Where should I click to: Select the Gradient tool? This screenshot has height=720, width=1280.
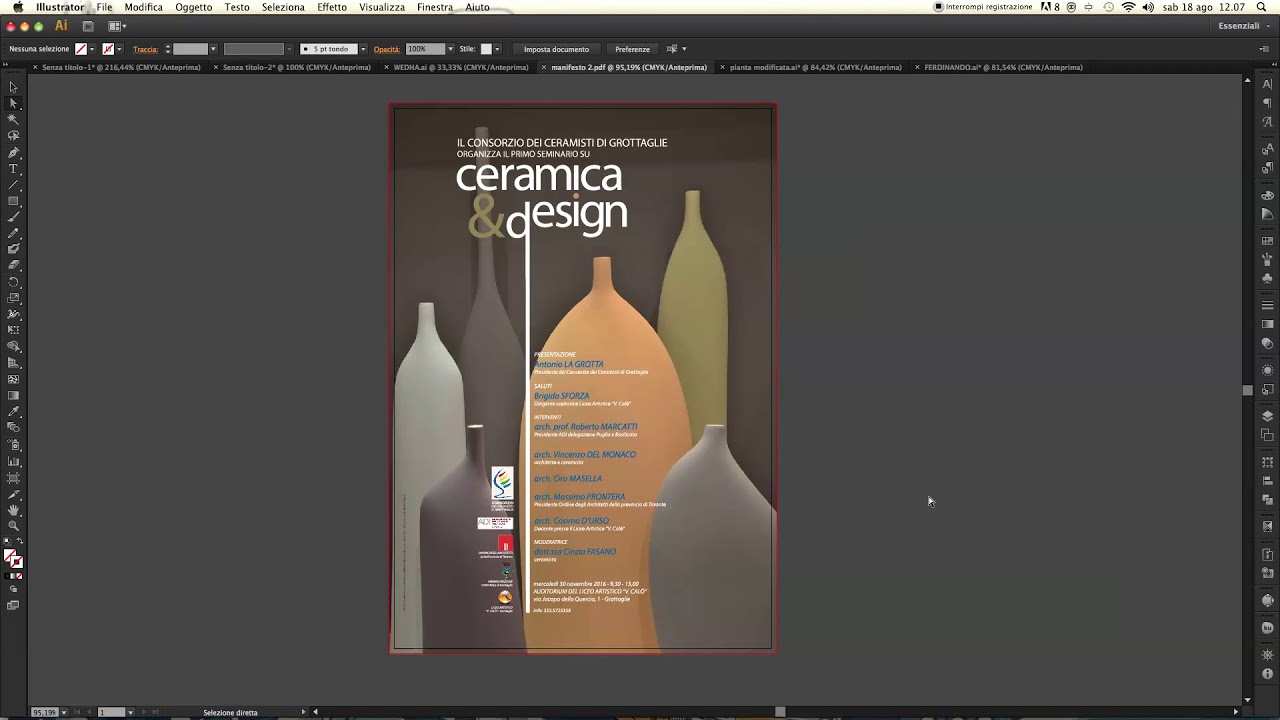pyautogui.click(x=13, y=395)
